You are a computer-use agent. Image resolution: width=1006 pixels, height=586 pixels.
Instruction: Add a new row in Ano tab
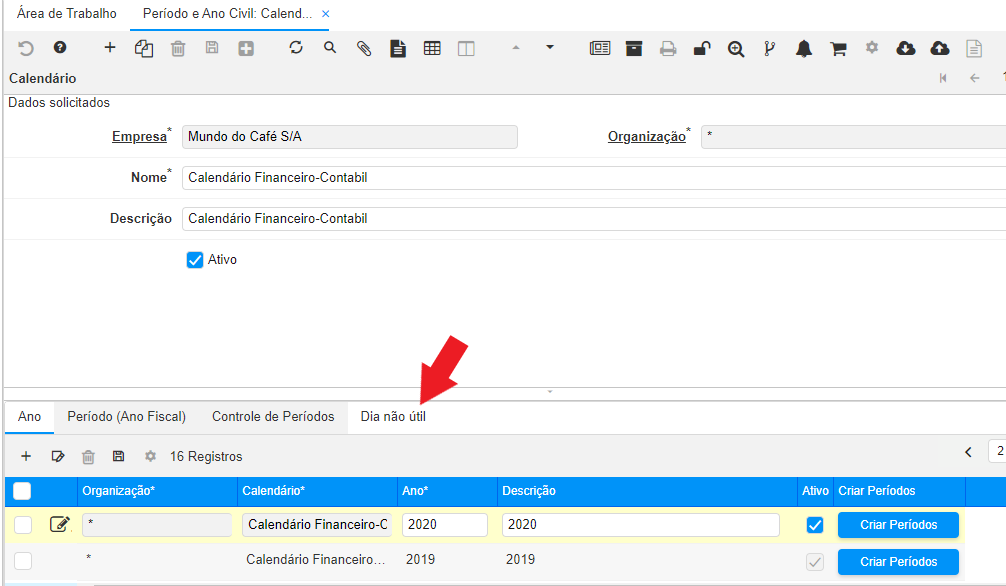(x=26, y=456)
